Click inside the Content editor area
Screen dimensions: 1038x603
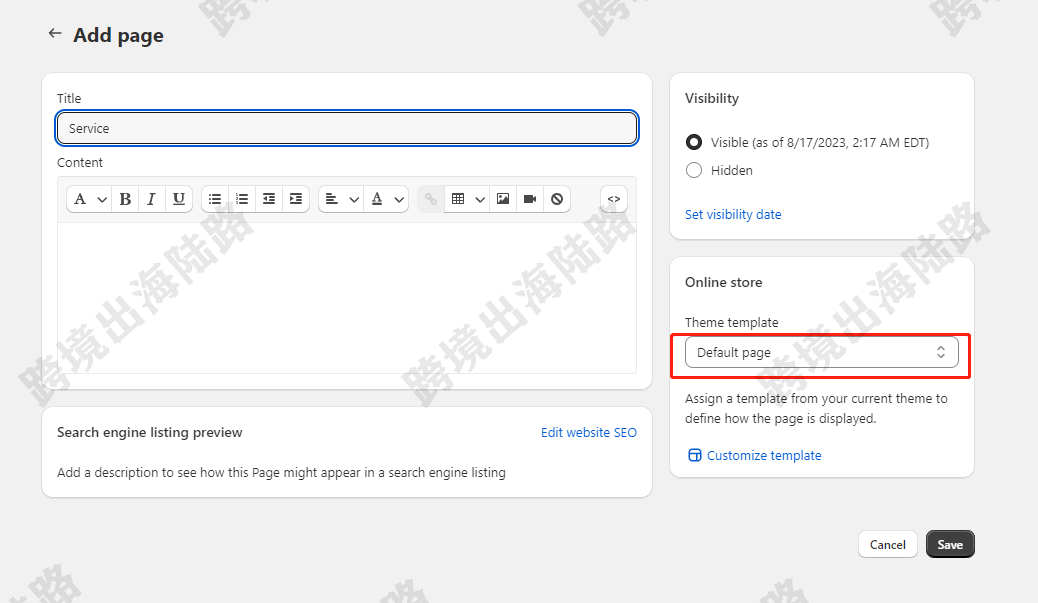point(347,298)
